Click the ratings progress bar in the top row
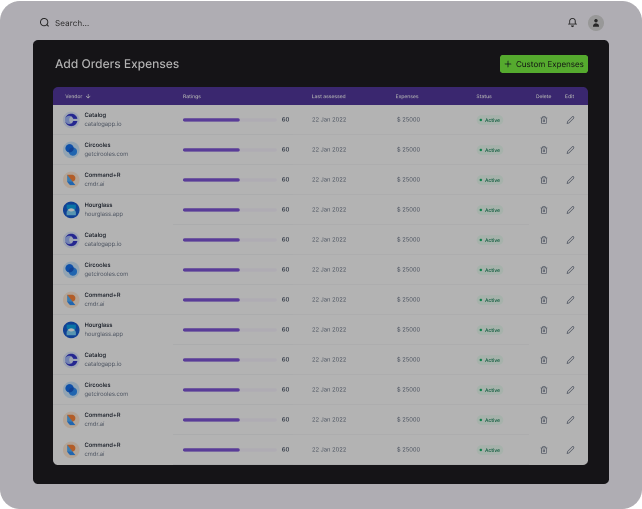Viewport: 642px width, 509px height. click(x=229, y=120)
